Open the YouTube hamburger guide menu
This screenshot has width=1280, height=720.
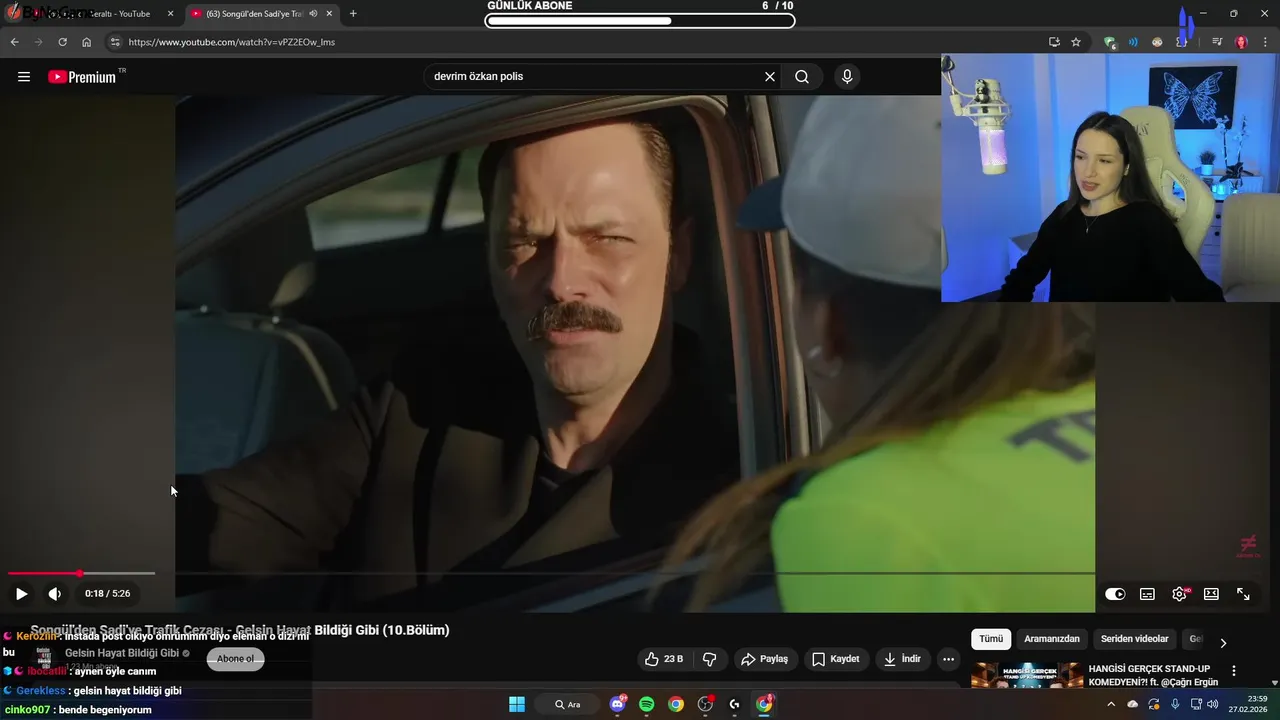(x=24, y=77)
